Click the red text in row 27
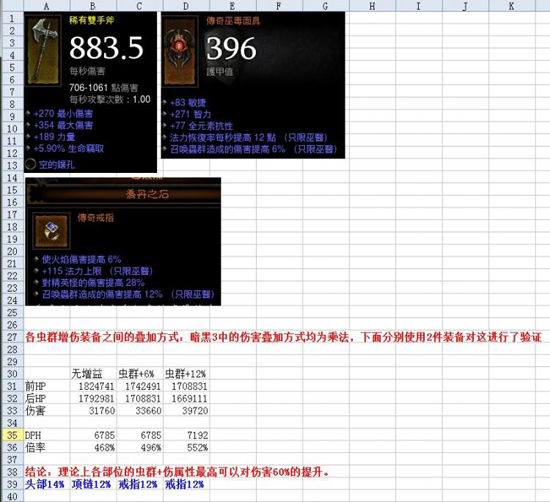The width and height of the screenshot is (550, 502). pyautogui.click(x=283, y=337)
